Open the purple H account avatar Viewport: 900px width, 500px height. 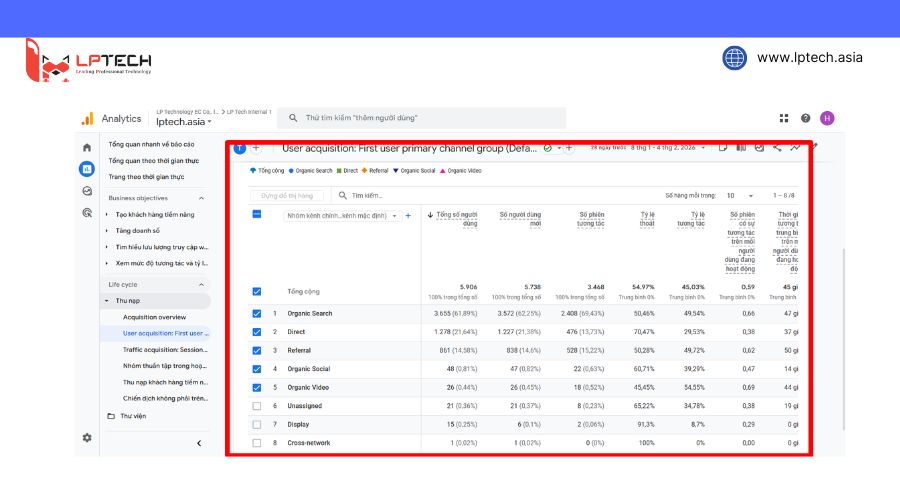click(827, 118)
